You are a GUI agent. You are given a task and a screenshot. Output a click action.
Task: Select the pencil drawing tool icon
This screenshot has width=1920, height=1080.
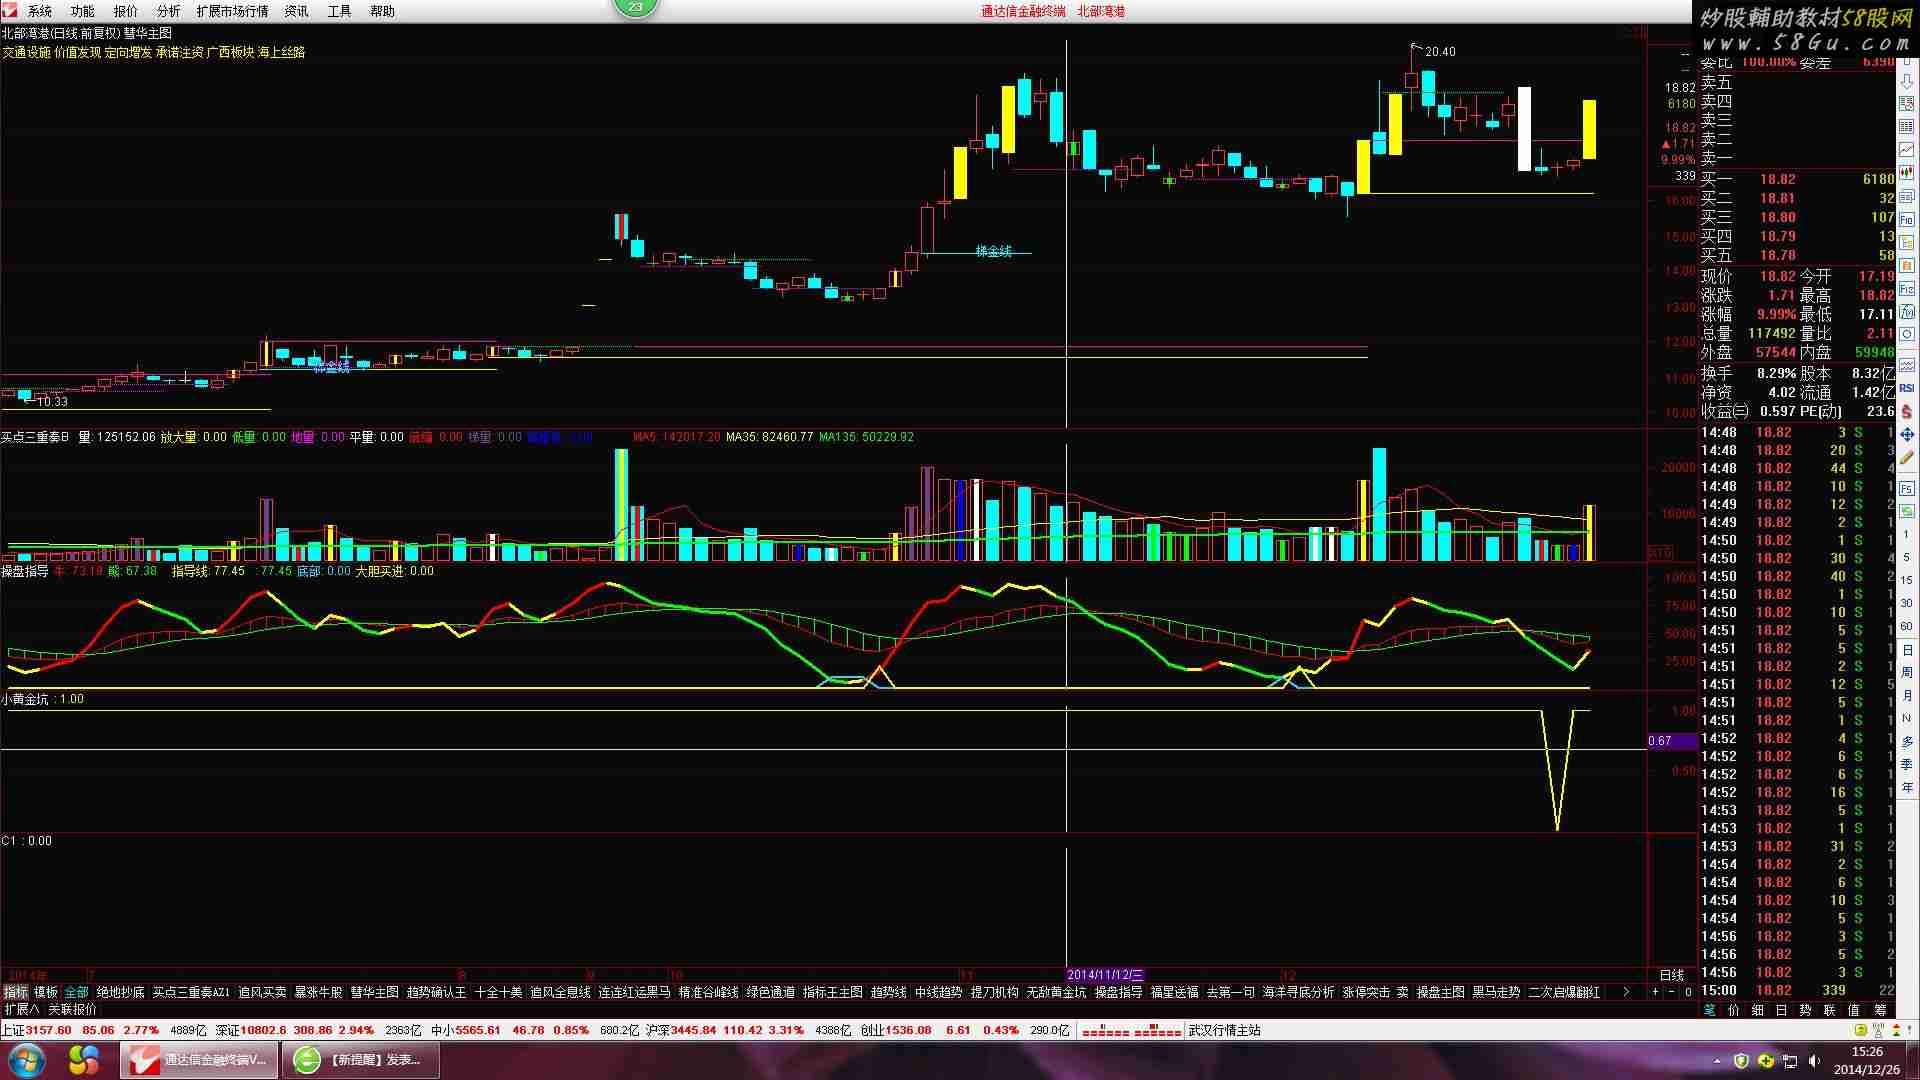point(1907,457)
